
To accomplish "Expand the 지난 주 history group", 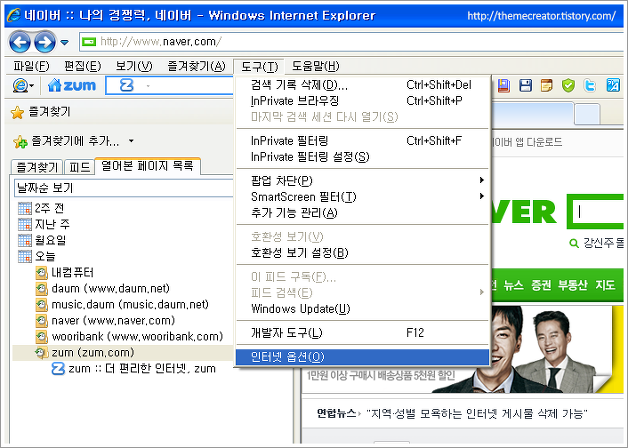I will (44, 224).
